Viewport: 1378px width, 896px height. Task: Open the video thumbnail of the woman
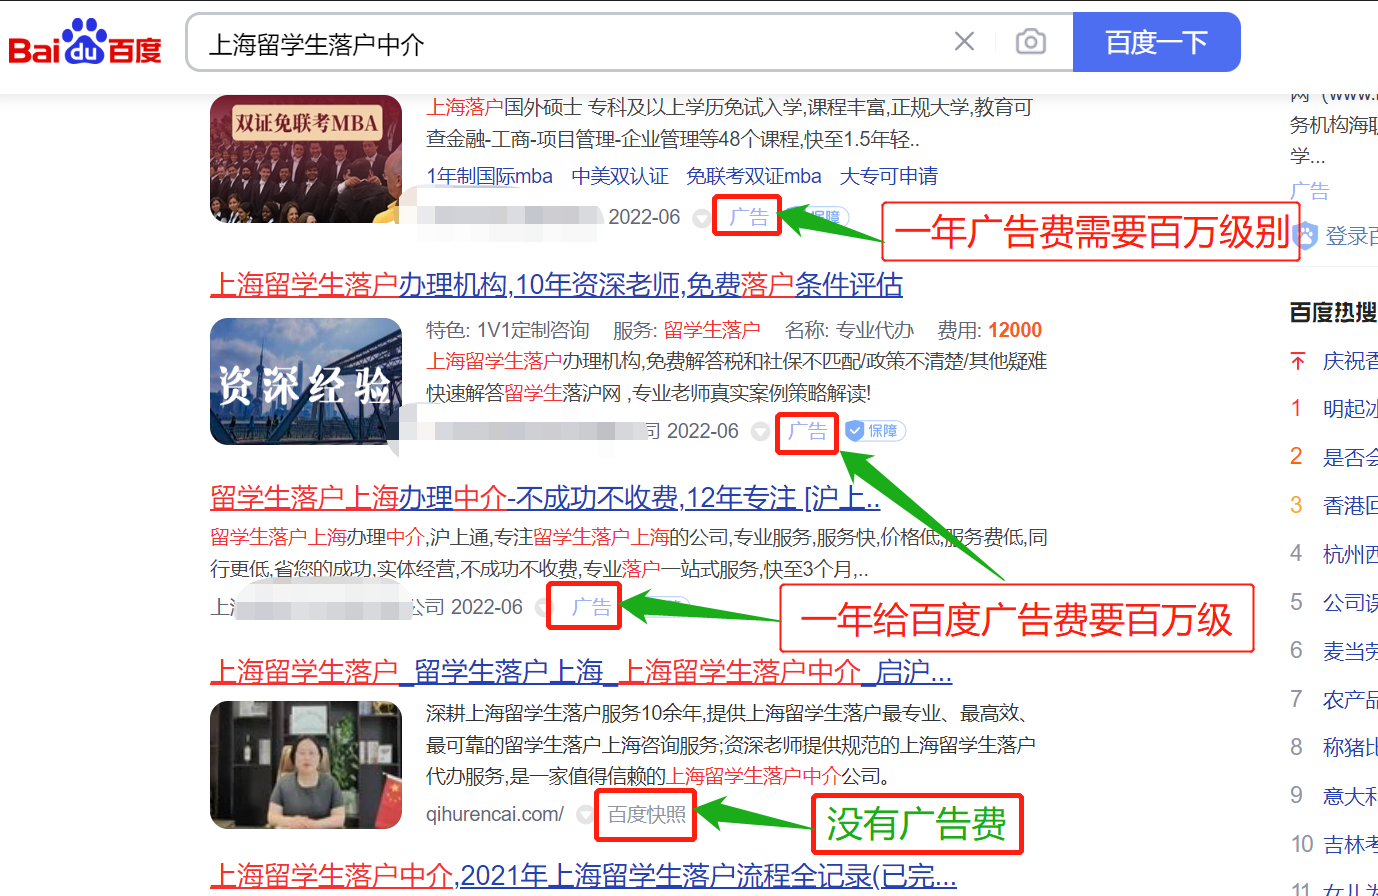pyautogui.click(x=306, y=765)
